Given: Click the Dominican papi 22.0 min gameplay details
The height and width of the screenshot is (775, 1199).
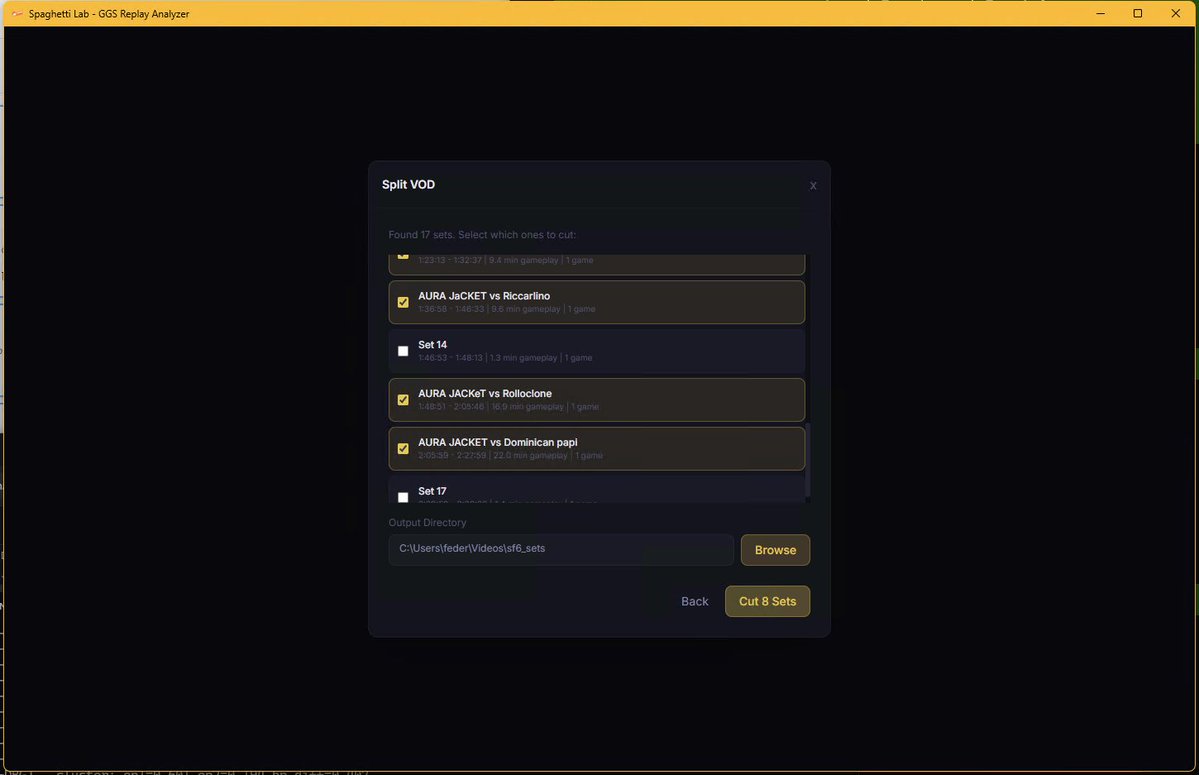Looking at the screenshot, I should point(510,456).
